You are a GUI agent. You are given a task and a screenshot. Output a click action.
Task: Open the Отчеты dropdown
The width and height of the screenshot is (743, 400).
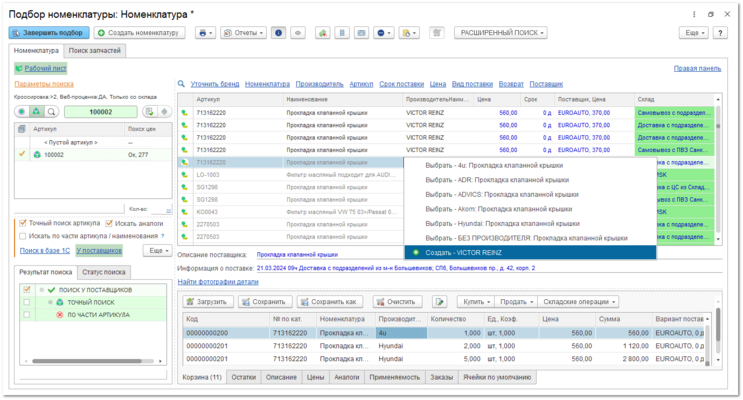pos(243,33)
